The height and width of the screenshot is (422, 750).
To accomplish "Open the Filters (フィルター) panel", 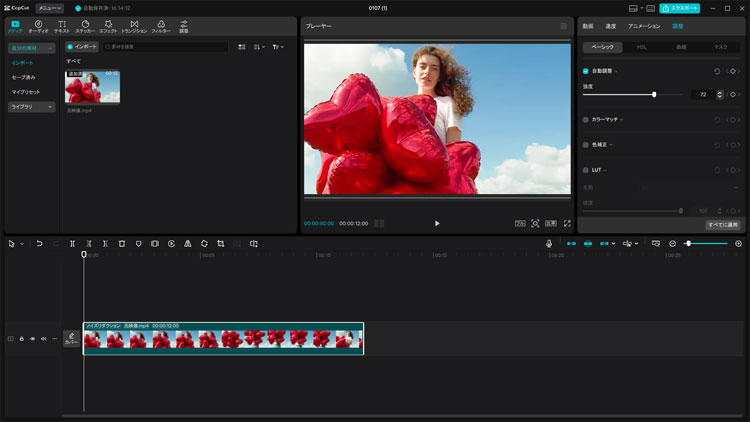I will pos(161,26).
